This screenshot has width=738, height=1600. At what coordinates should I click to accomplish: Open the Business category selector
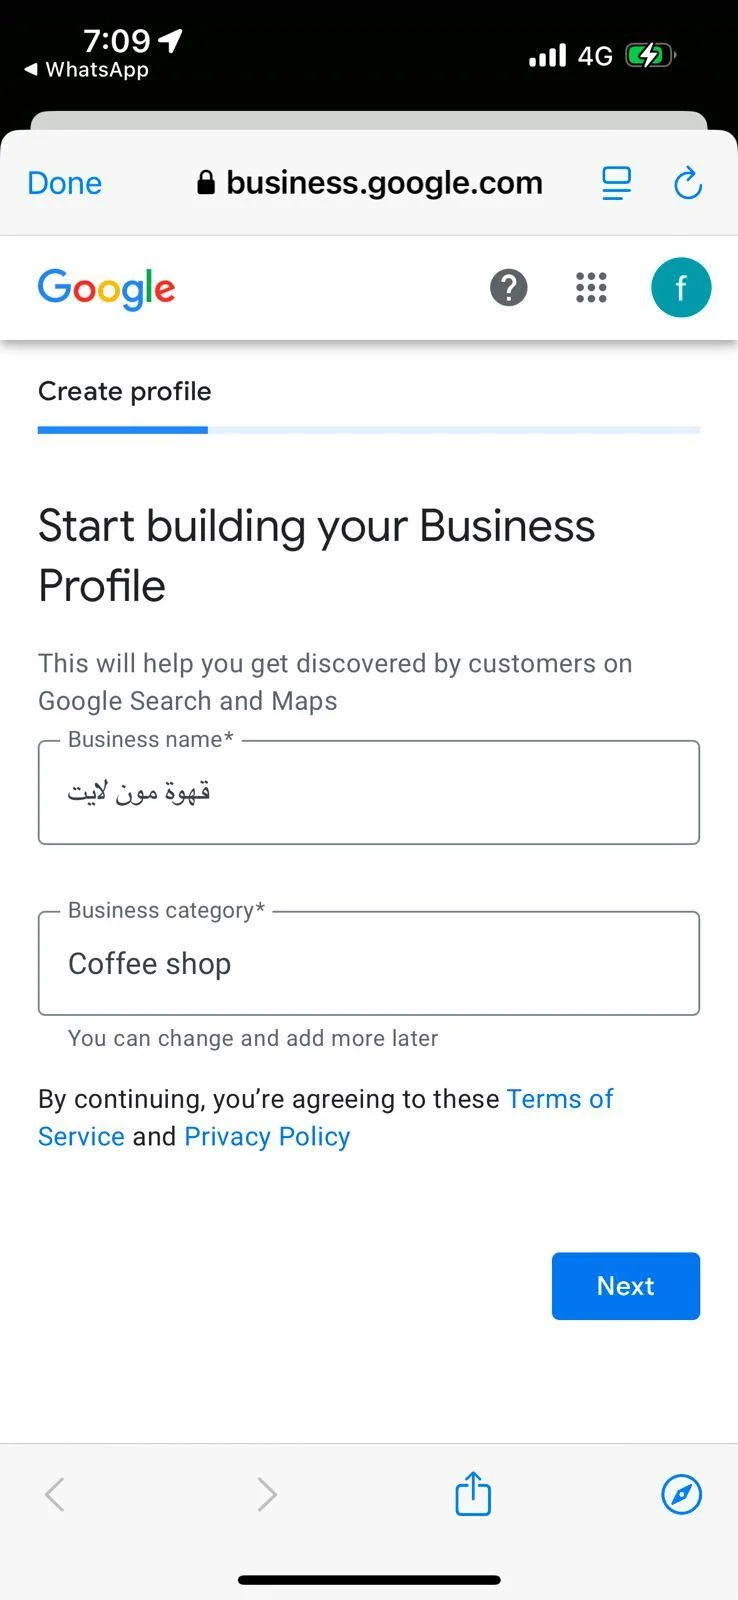coord(369,963)
